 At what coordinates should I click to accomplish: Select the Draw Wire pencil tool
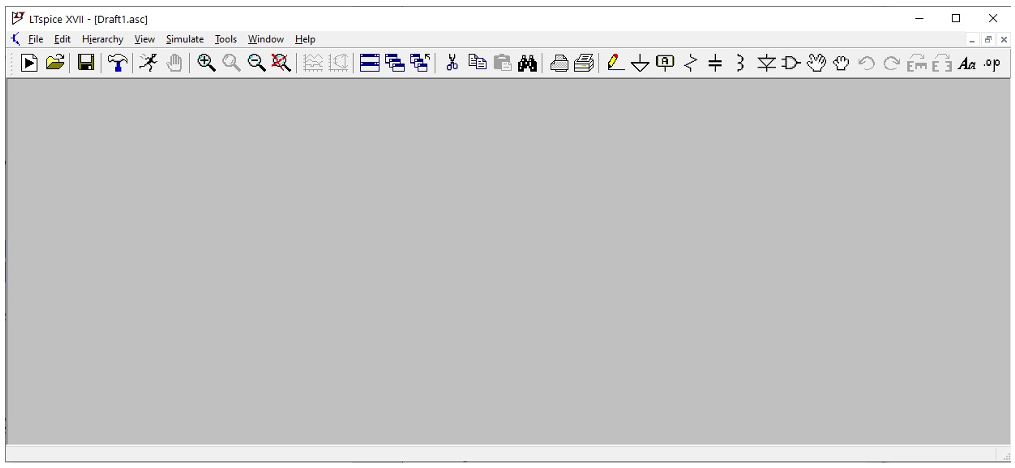click(617, 63)
